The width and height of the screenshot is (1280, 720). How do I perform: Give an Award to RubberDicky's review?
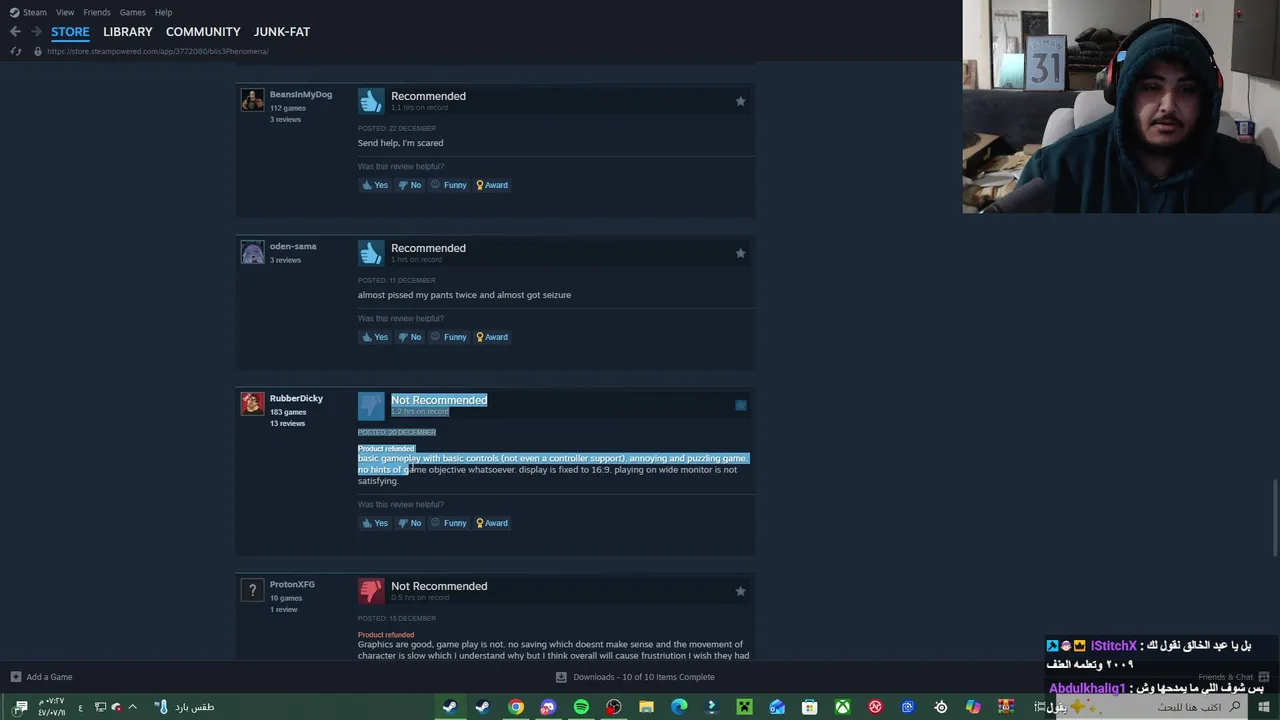(x=492, y=523)
